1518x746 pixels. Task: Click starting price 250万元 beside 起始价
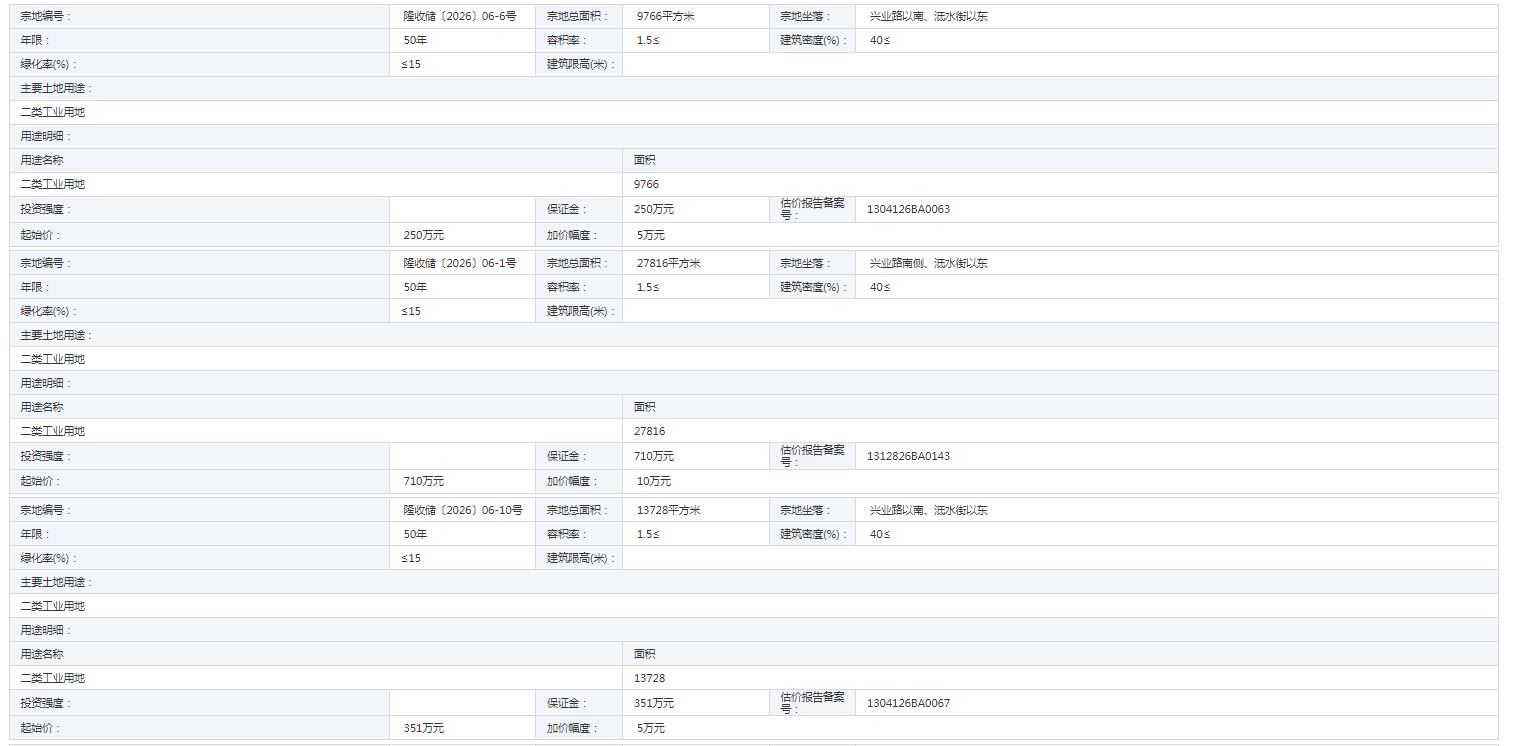[423, 235]
